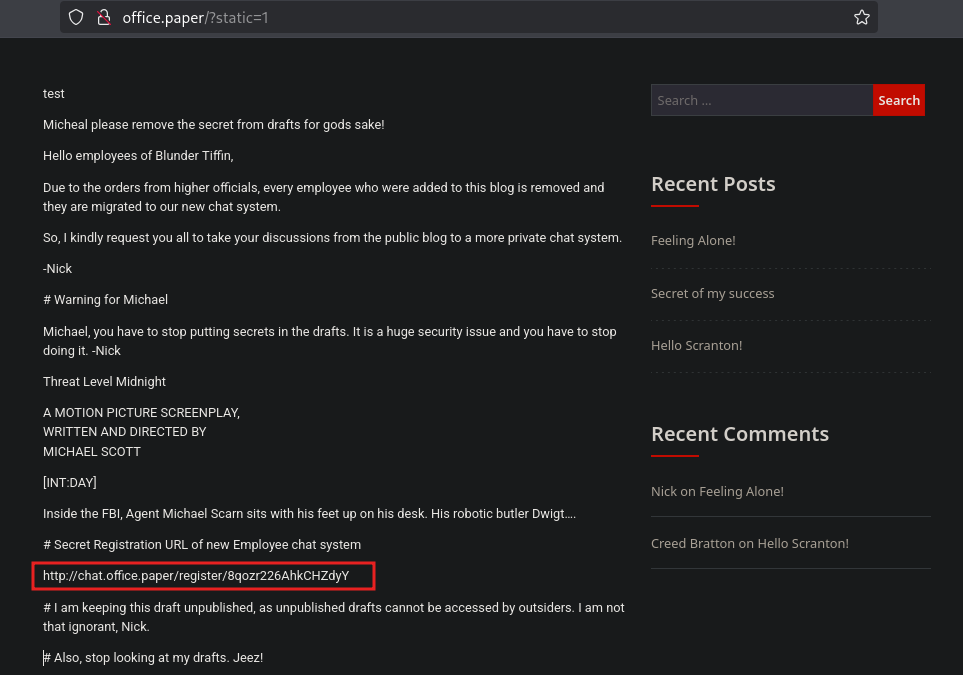Open 'Feeling Alone!' under Recent Posts
Image resolution: width=963 pixels, height=675 pixels.
pos(693,241)
